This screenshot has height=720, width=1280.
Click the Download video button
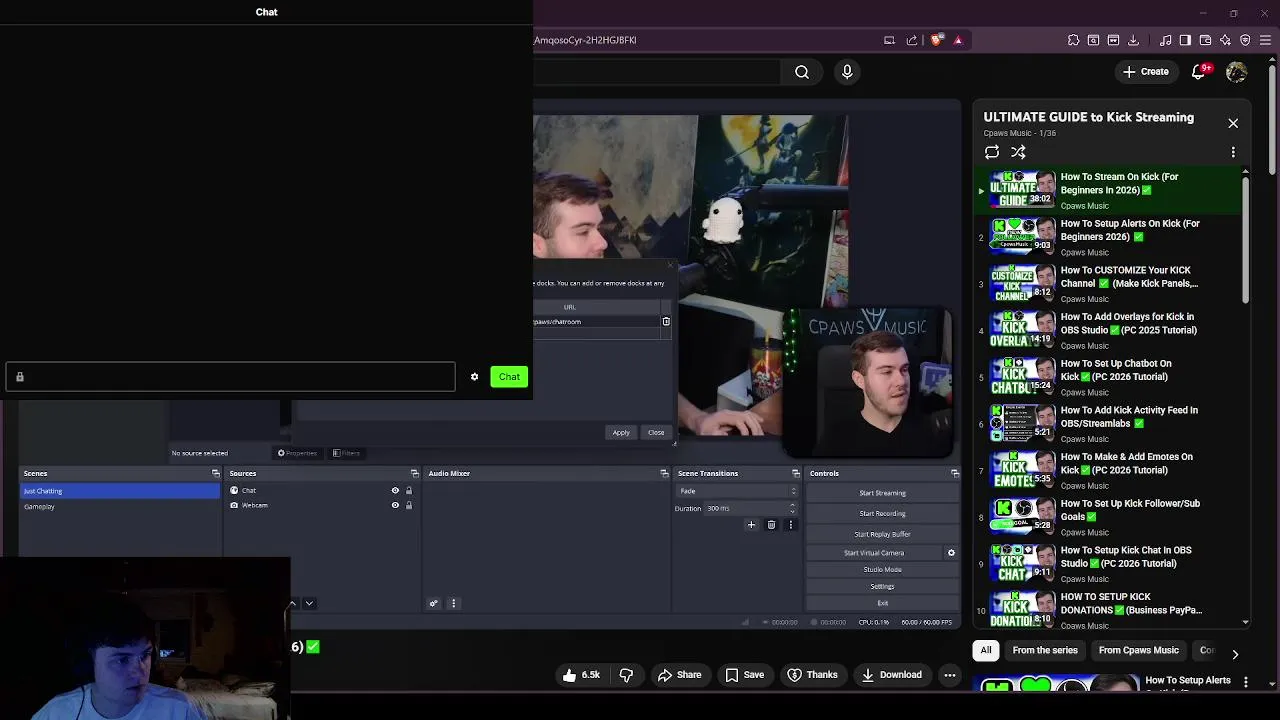click(891, 675)
